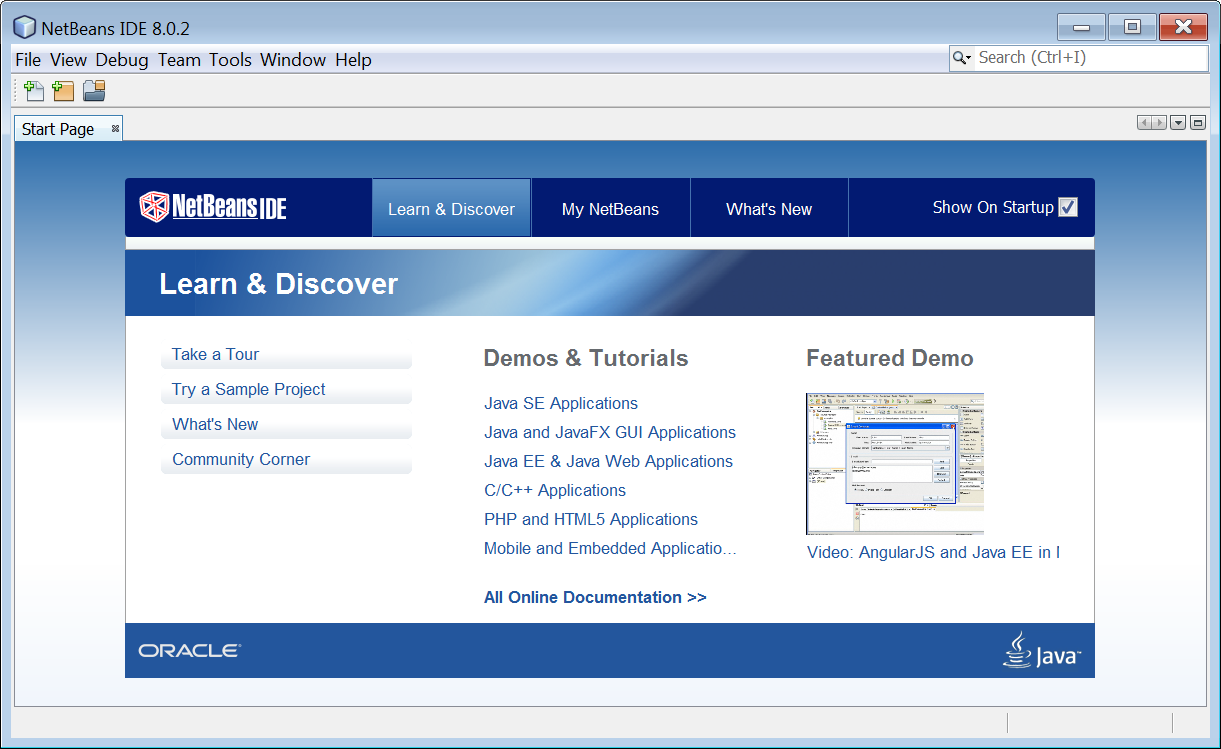
Task: Open the Debug menu
Action: click(x=122, y=60)
